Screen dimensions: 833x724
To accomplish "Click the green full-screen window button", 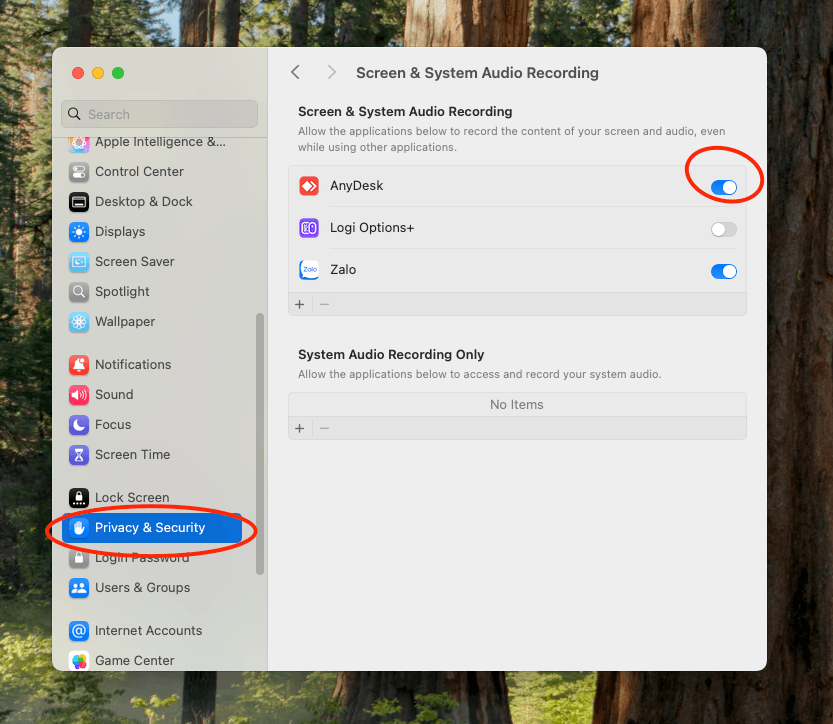I will click(118, 73).
